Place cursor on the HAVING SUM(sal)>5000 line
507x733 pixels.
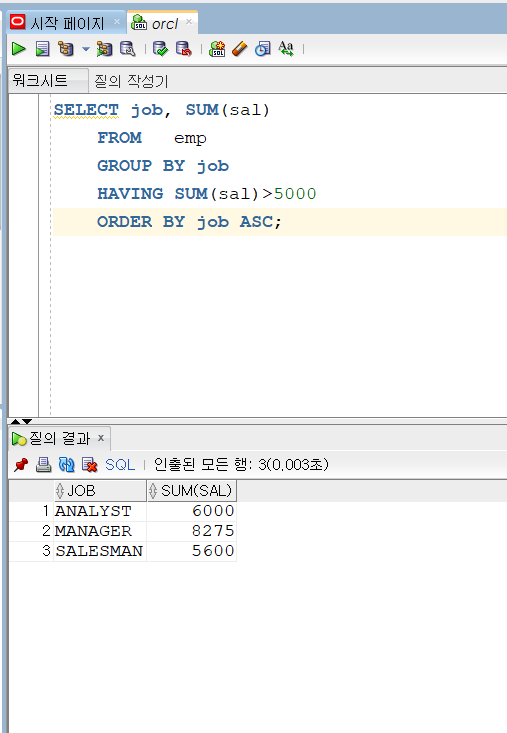[x=207, y=194]
